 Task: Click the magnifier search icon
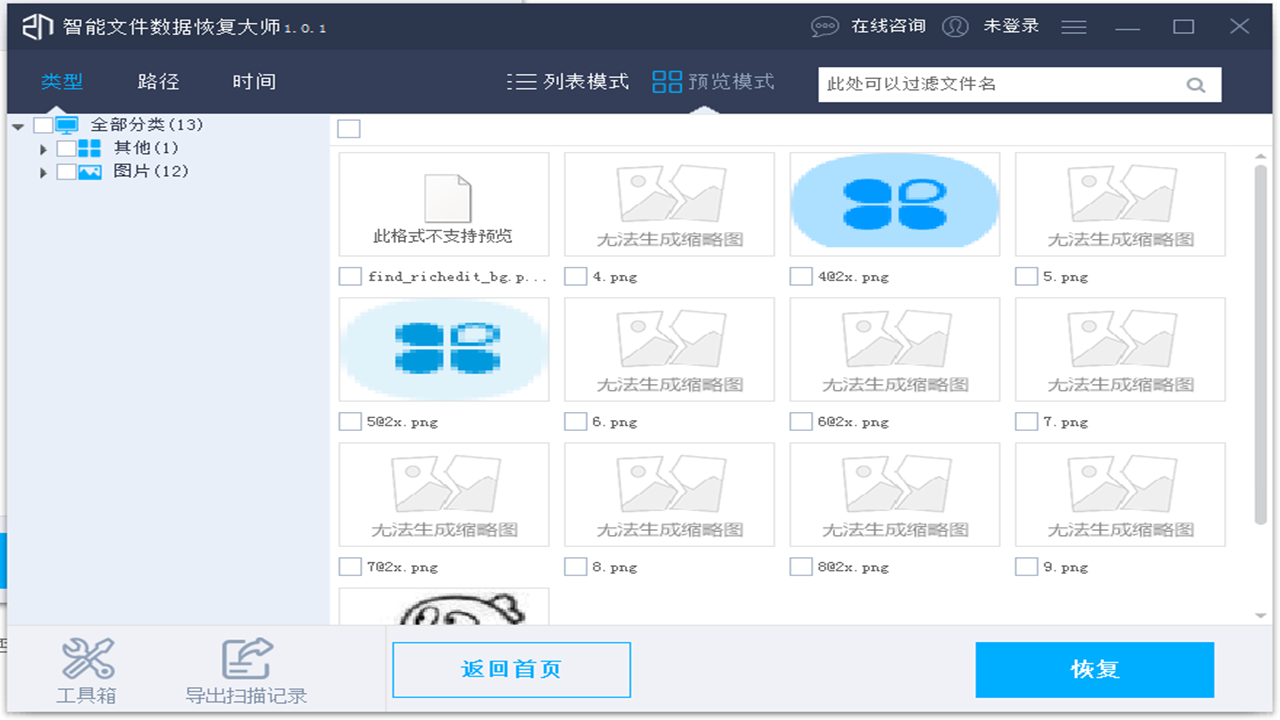(1196, 84)
